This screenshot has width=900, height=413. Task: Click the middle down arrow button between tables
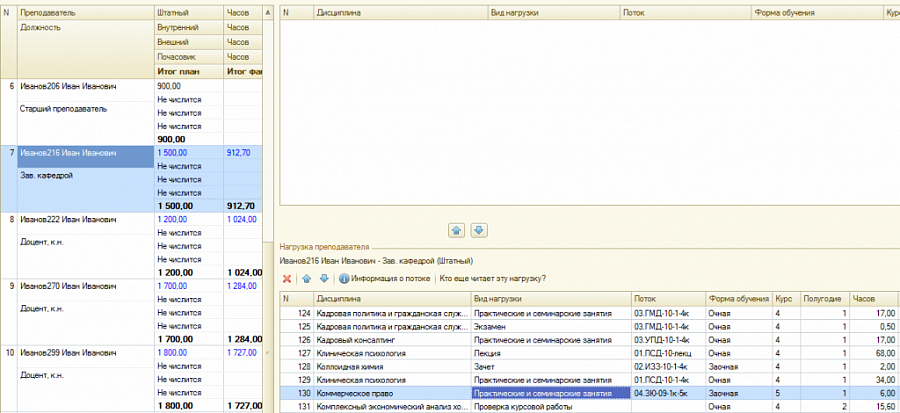click(479, 231)
